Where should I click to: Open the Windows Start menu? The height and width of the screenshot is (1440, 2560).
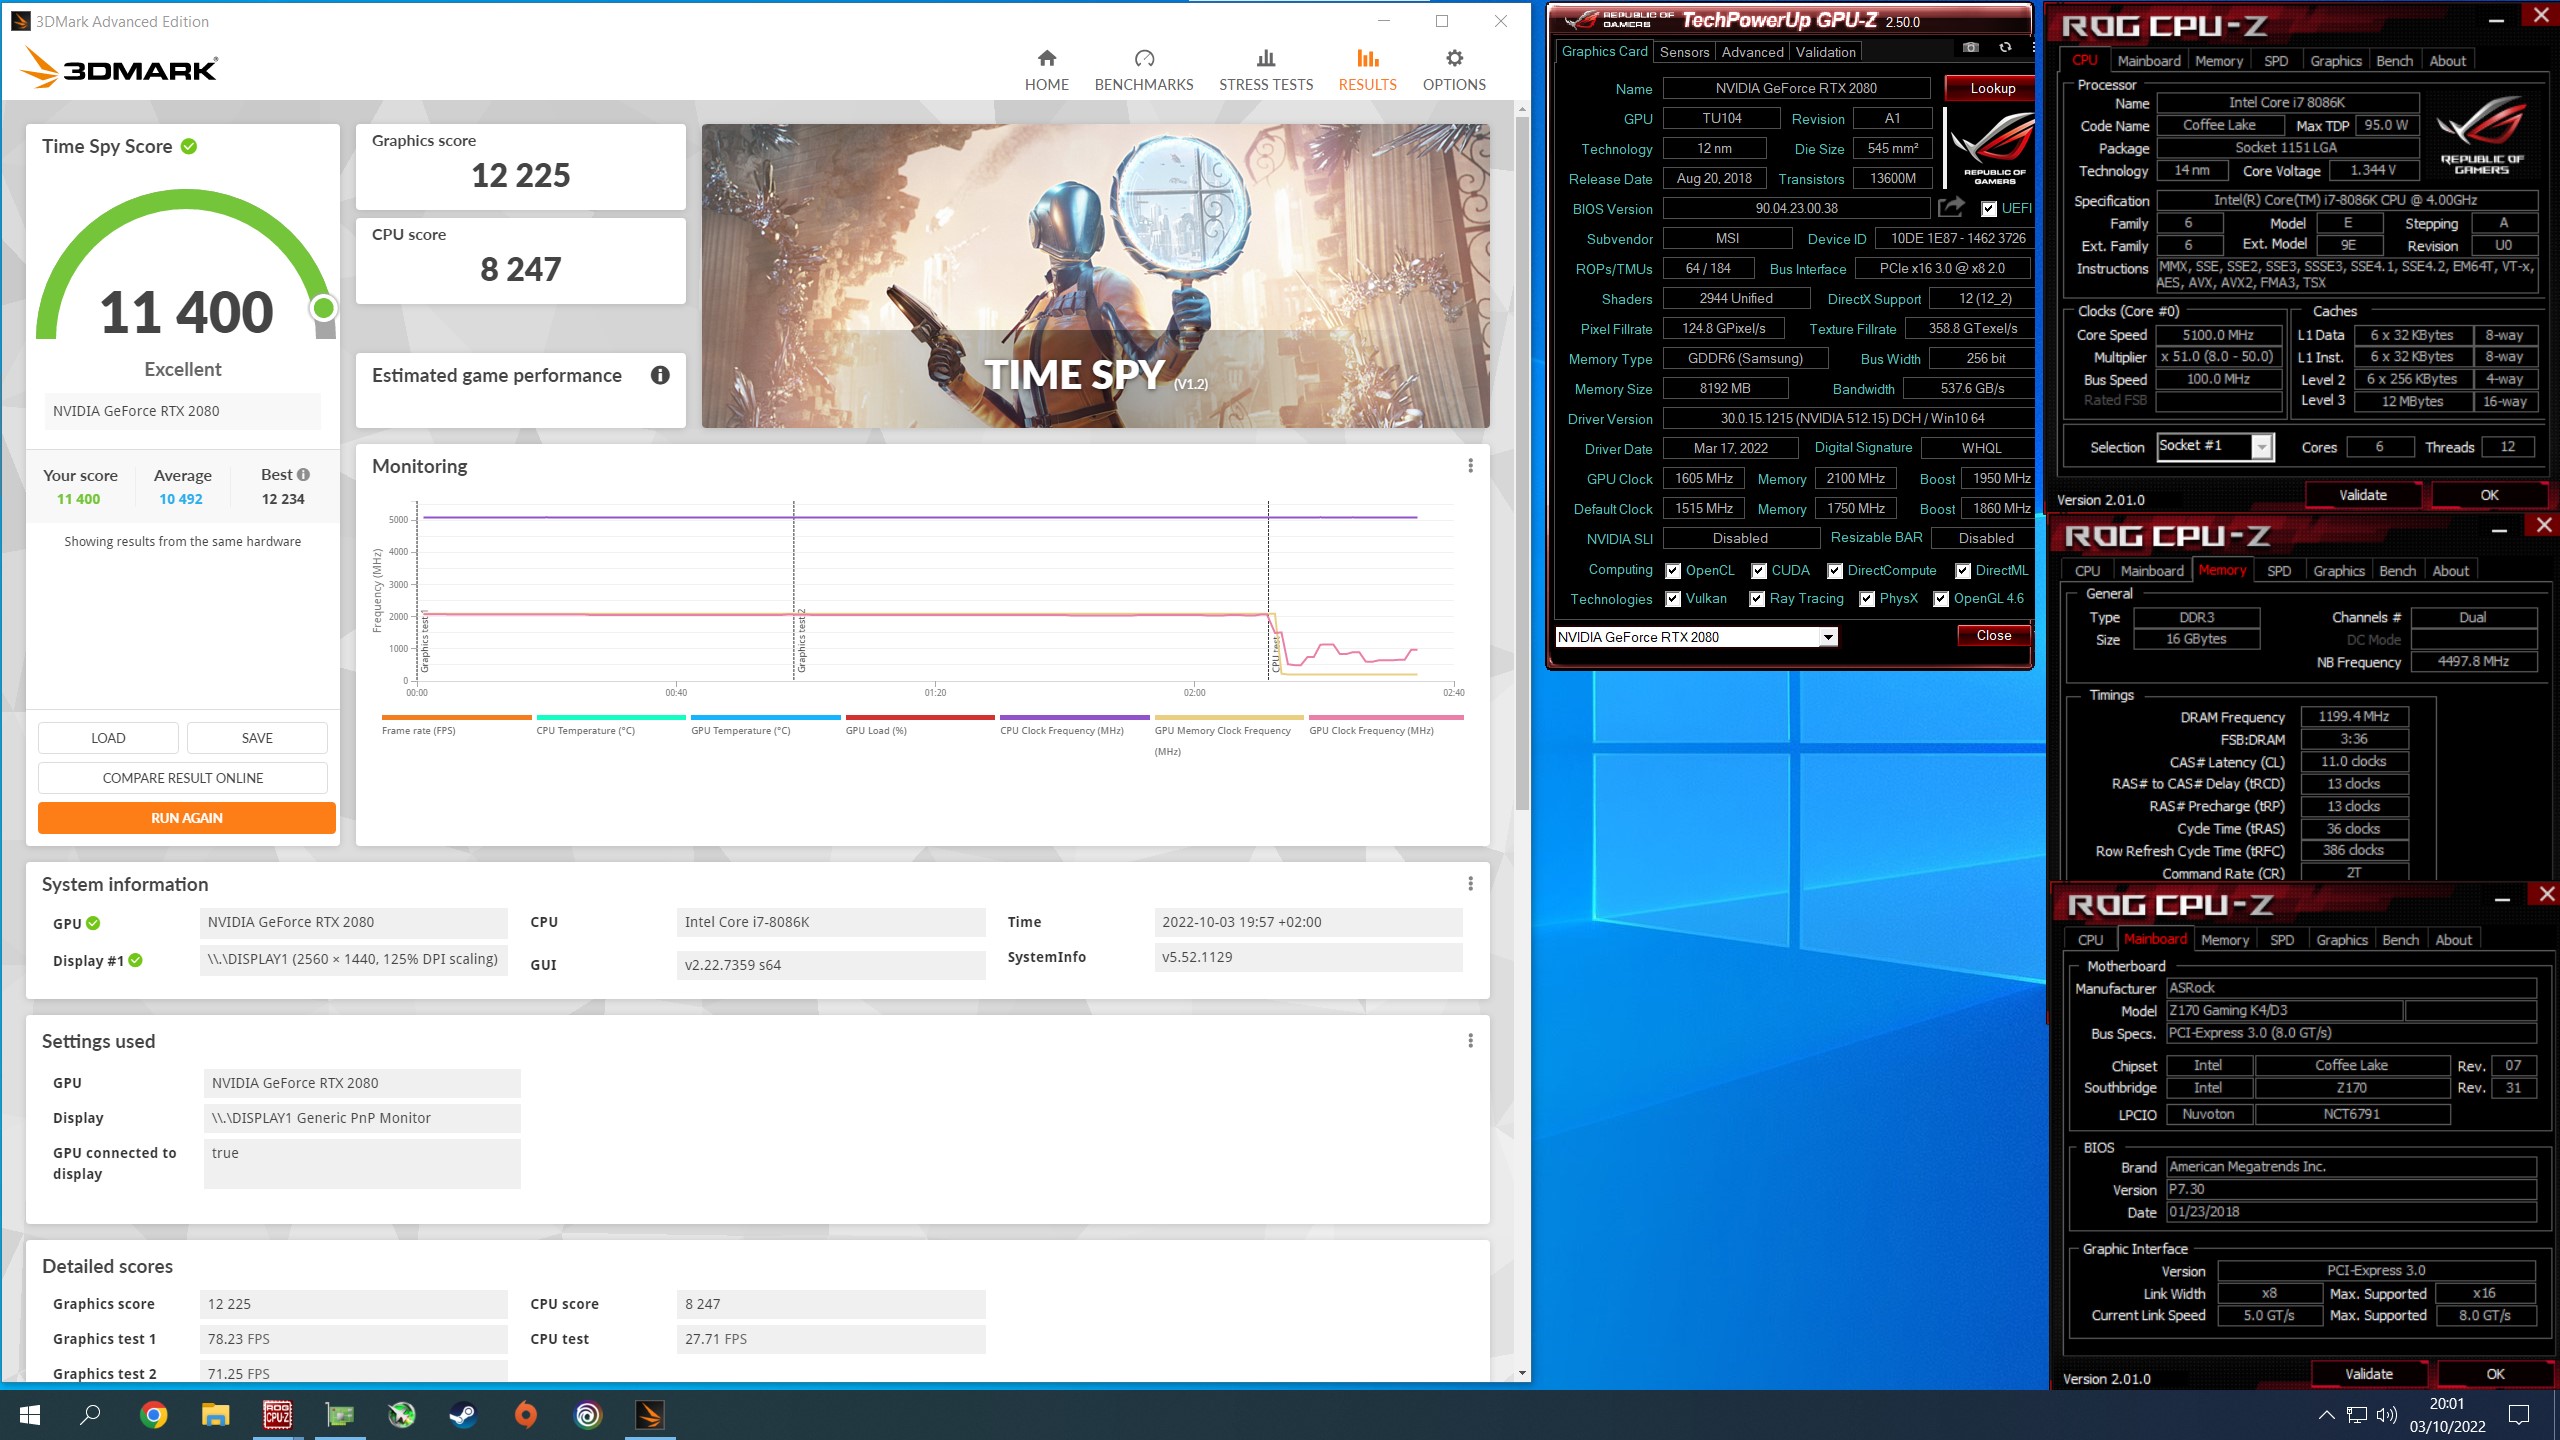(30, 1415)
